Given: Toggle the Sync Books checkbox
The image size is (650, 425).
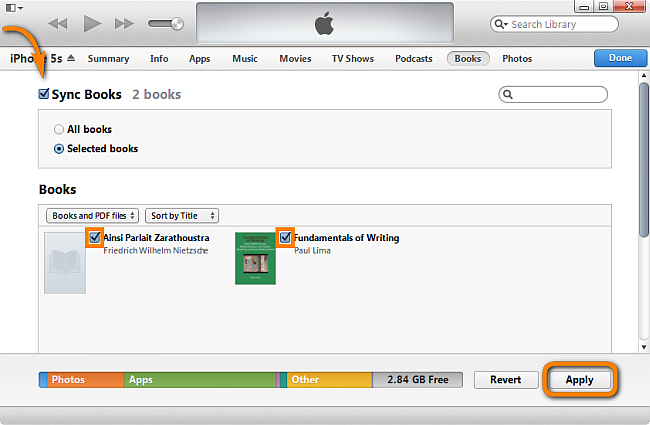Looking at the screenshot, I should tap(44, 94).
